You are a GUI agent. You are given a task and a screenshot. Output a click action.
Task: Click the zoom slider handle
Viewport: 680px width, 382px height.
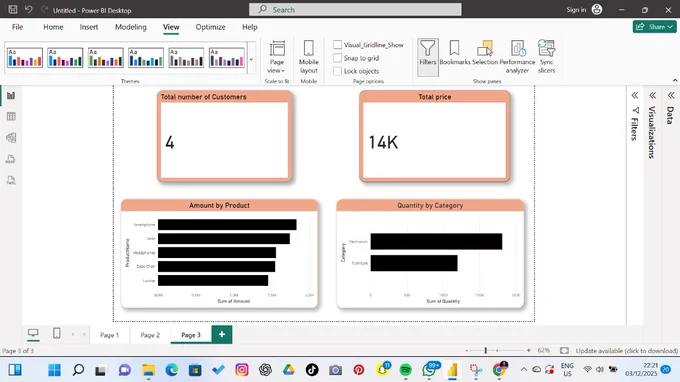[485, 350]
